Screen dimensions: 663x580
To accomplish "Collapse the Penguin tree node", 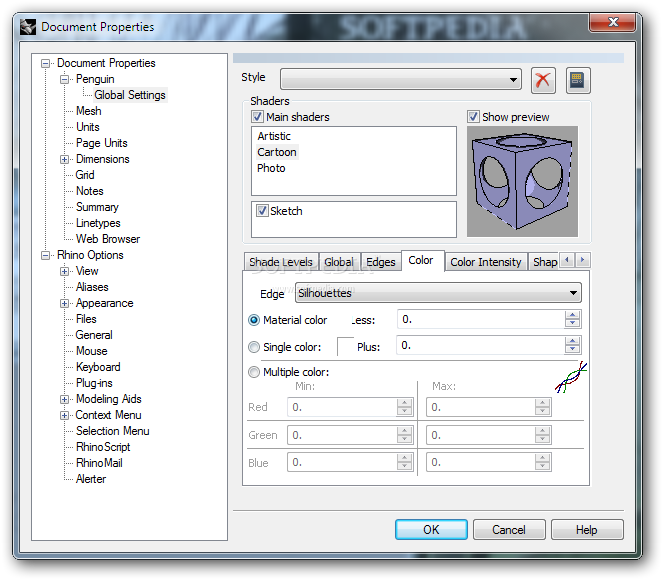I will pos(64,79).
